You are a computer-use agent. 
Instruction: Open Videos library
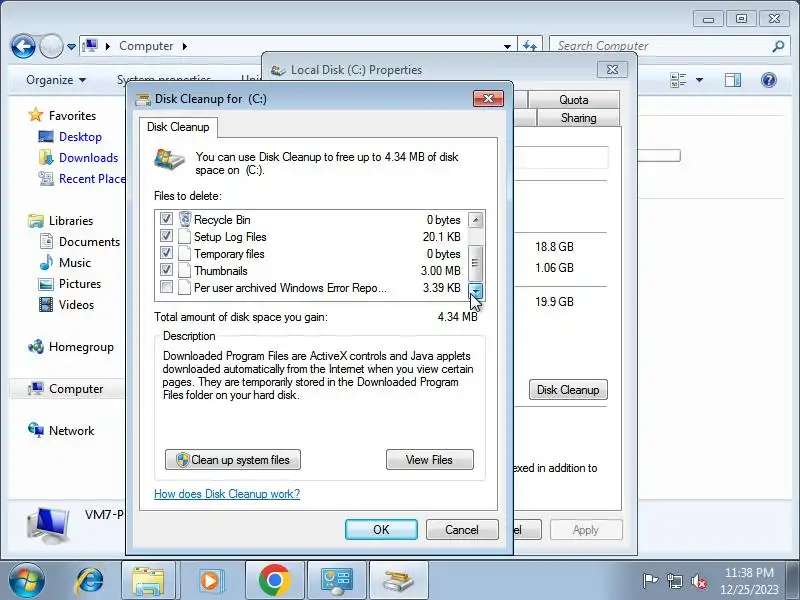point(76,304)
